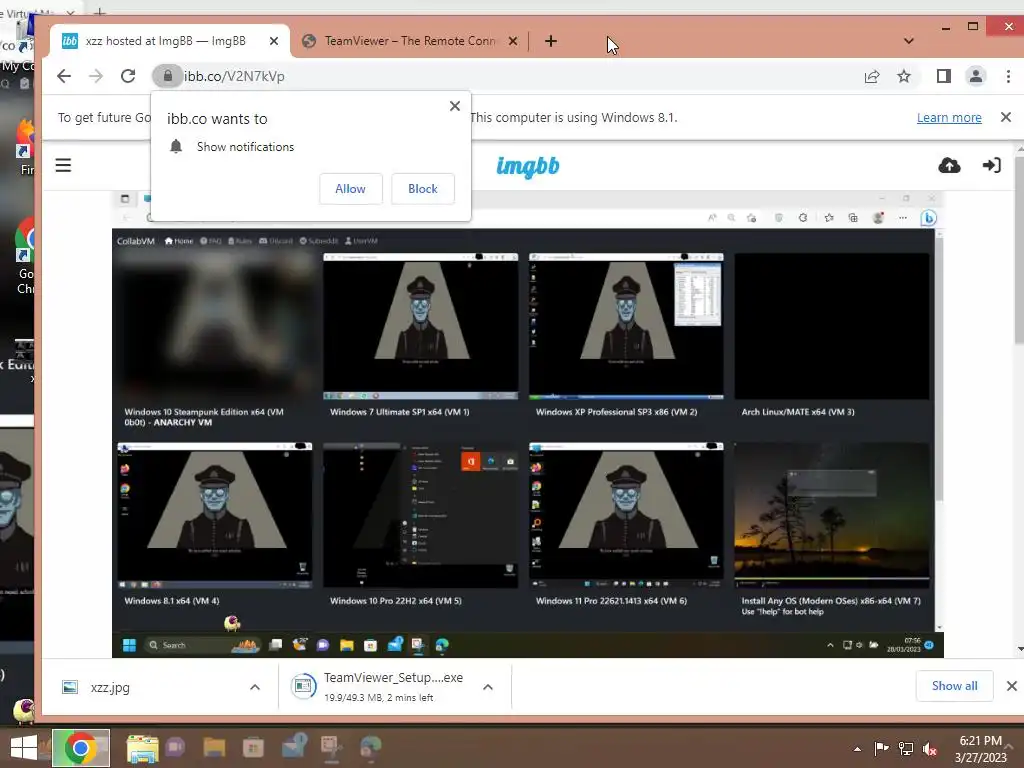
Task: Block ibb.co notifications
Action: 423,189
